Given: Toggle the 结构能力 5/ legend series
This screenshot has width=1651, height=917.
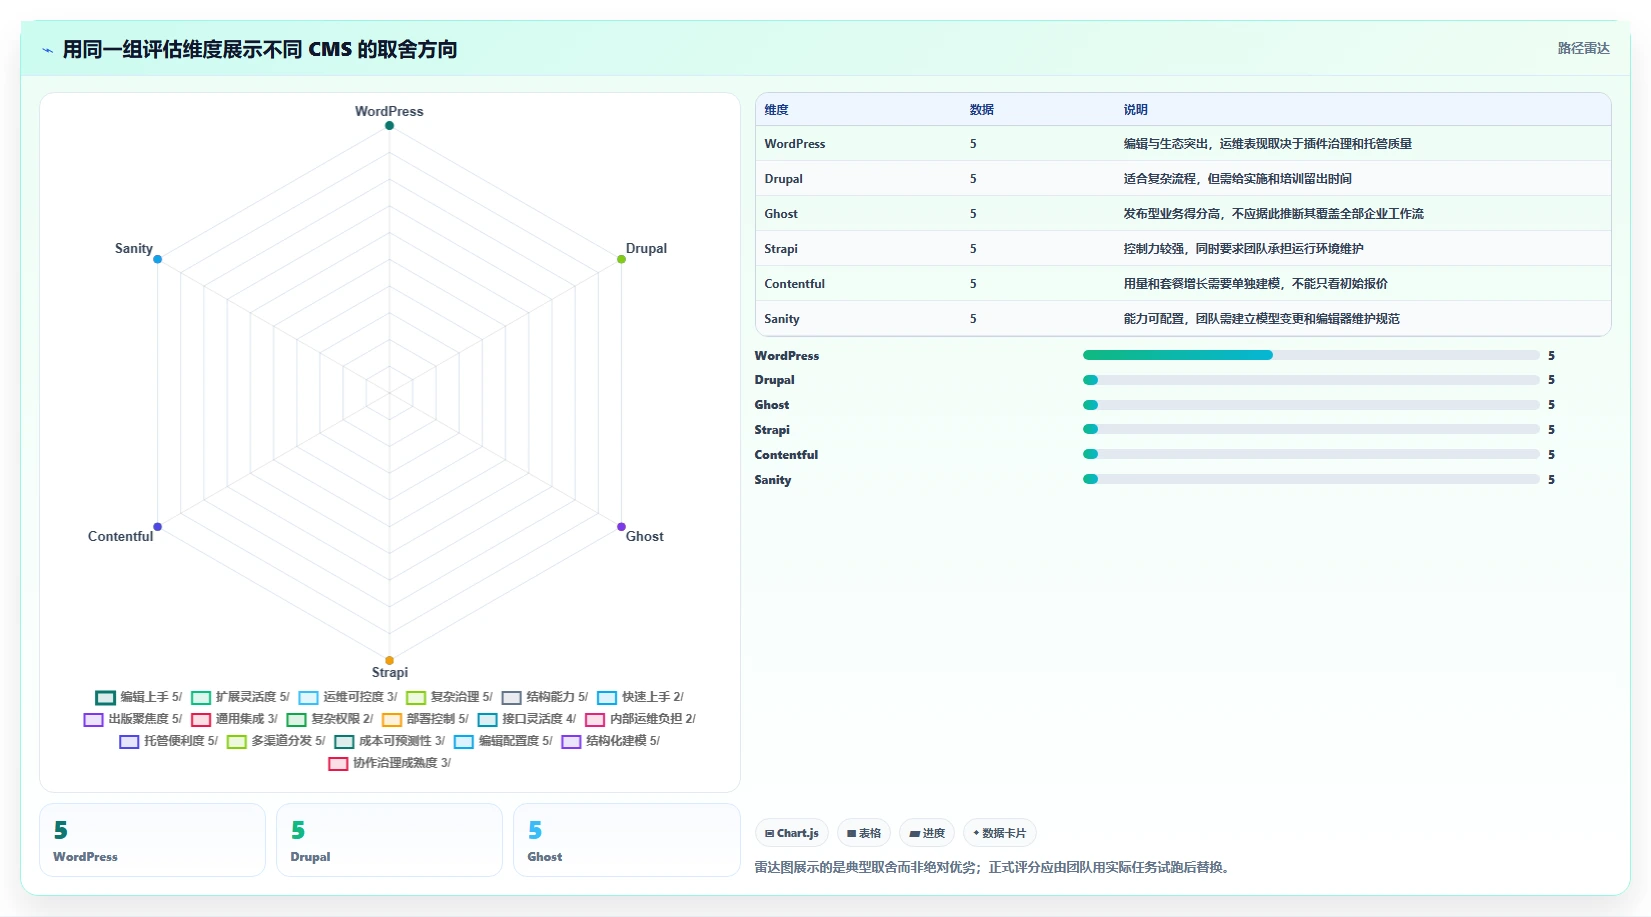Looking at the screenshot, I should tap(545, 697).
